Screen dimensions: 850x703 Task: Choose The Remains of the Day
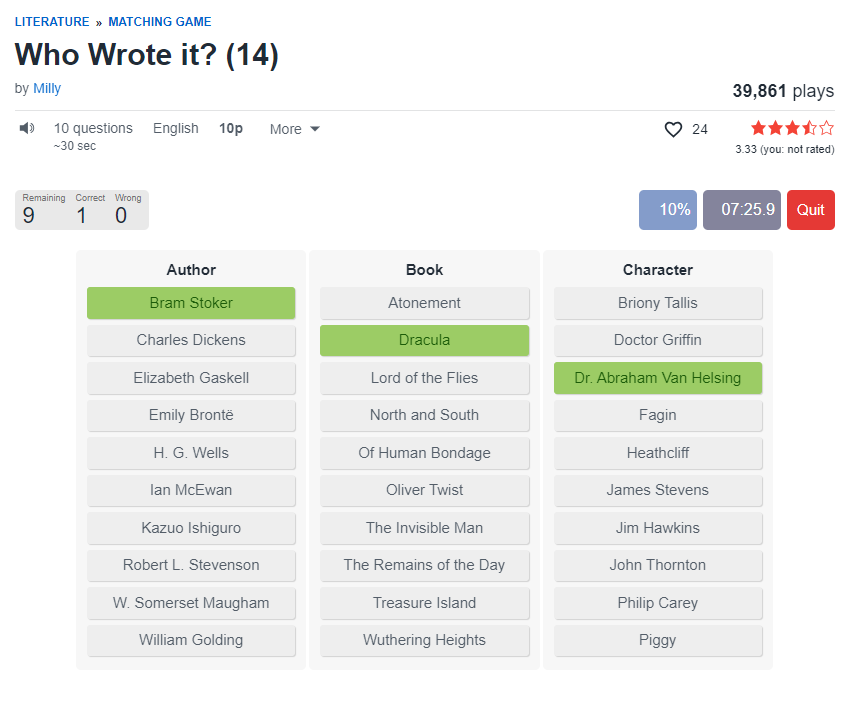pos(424,565)
